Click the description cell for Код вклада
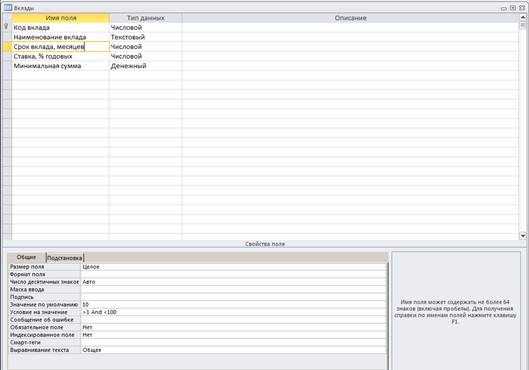 click(x=350, y=27)
